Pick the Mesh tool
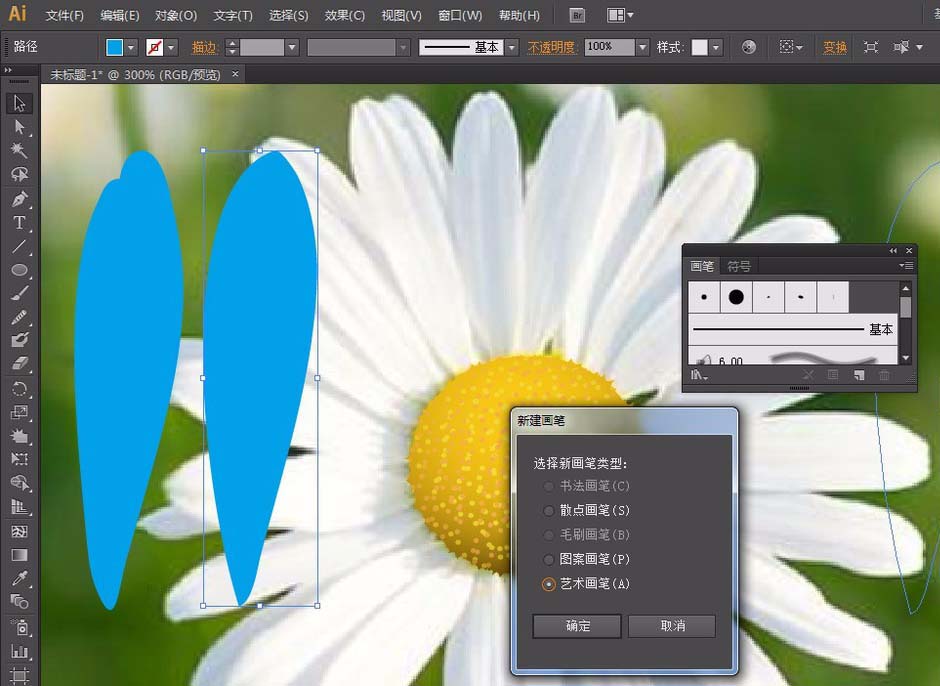940x686 pixels. click(19, 531)
